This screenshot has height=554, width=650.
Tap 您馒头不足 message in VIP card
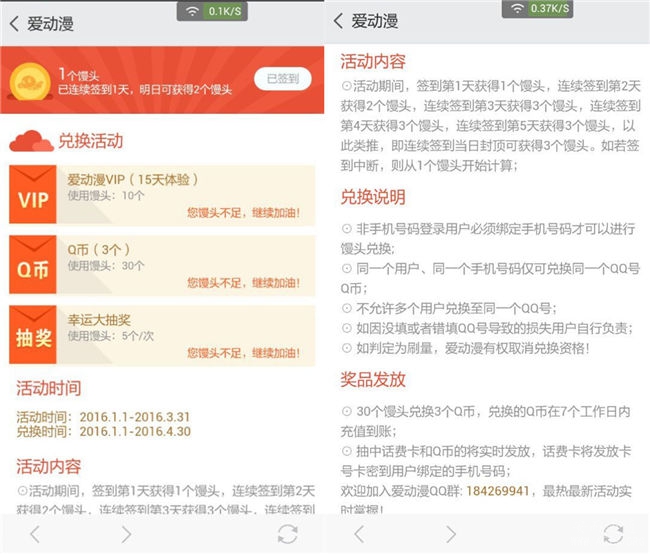click(243, 213)
